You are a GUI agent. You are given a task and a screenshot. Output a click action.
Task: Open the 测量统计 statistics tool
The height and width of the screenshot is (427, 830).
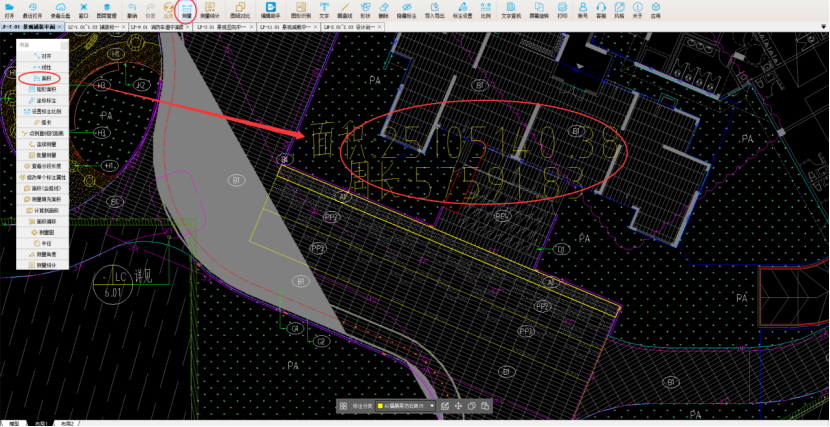click(x=210, y=11)
